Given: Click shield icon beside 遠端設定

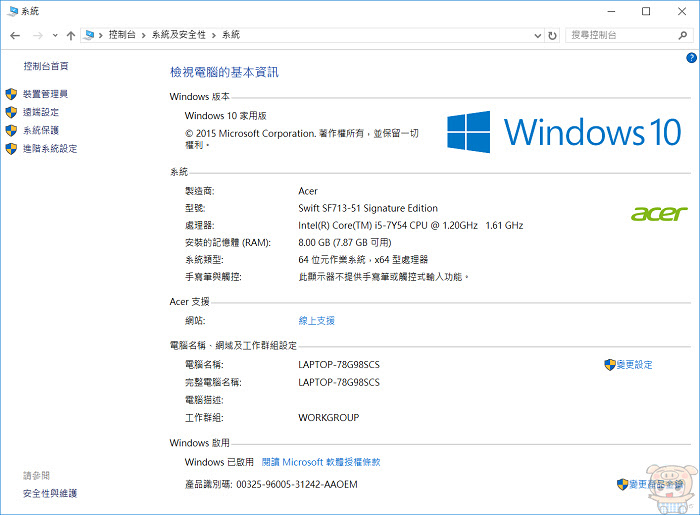Looking at the screenshot, I should click(x=11, y=112).
